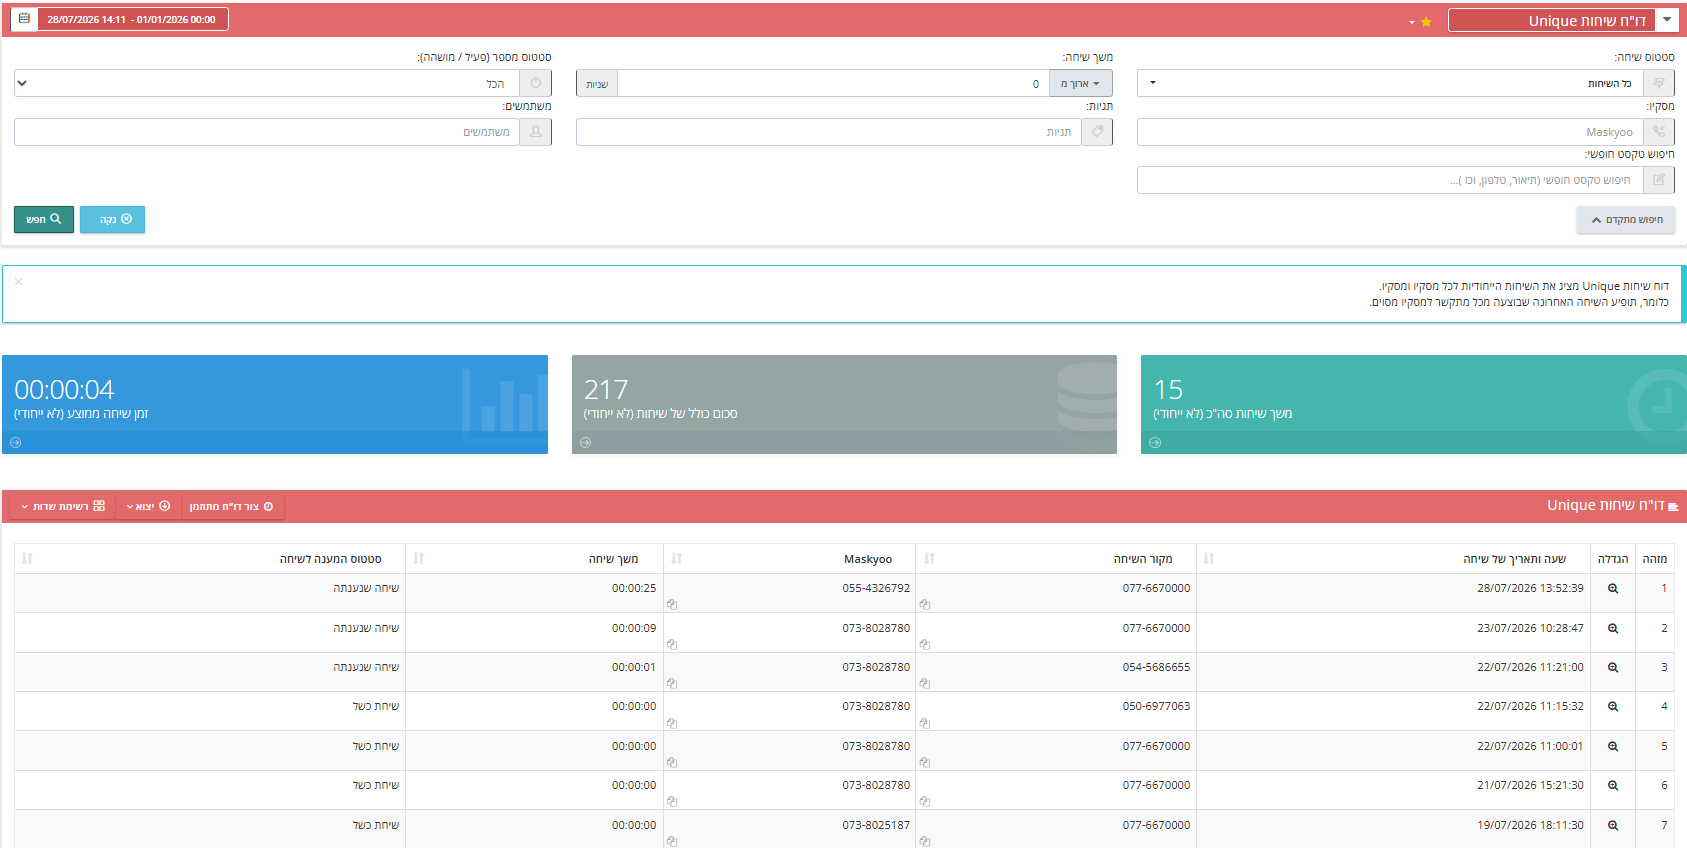
Task: Click the blue 'נקה' clear button
Action: point(112,219)
